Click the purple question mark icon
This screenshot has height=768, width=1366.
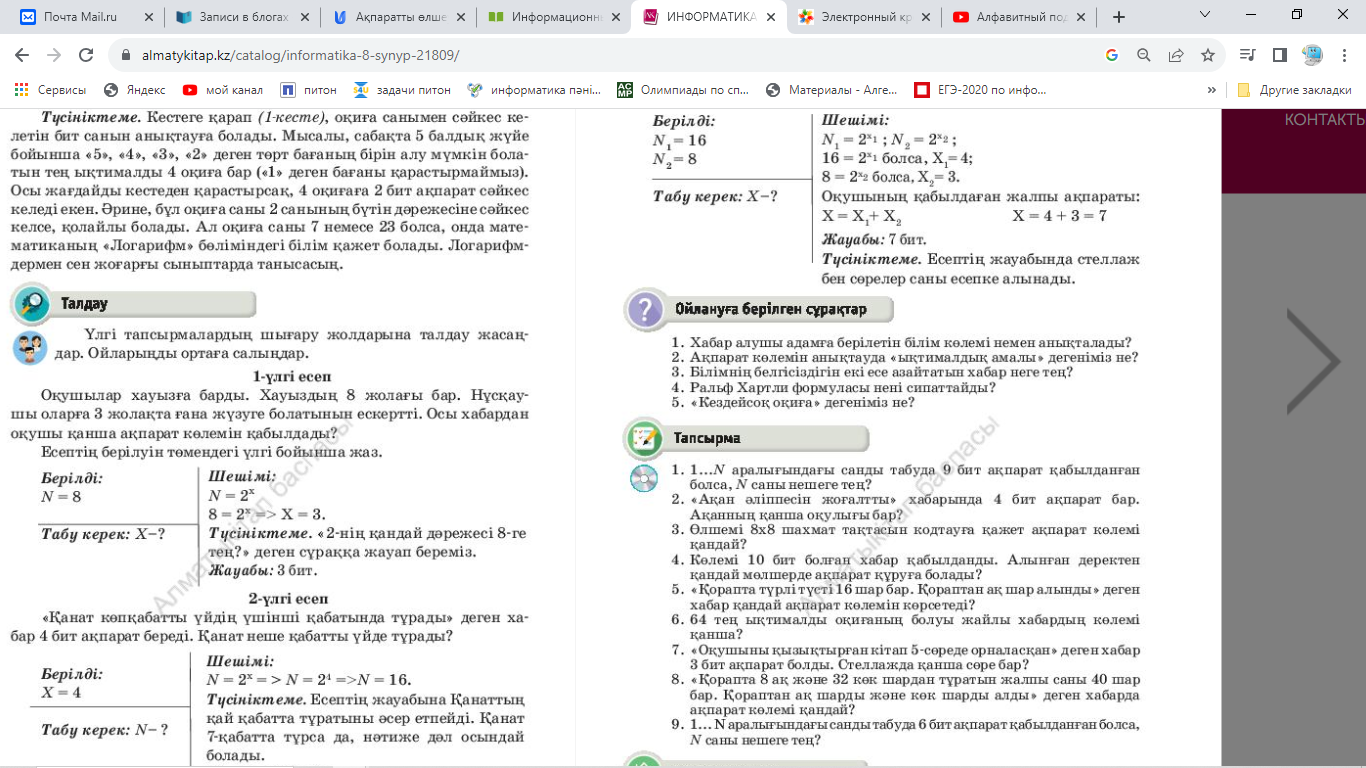click(x=646, y=311)
